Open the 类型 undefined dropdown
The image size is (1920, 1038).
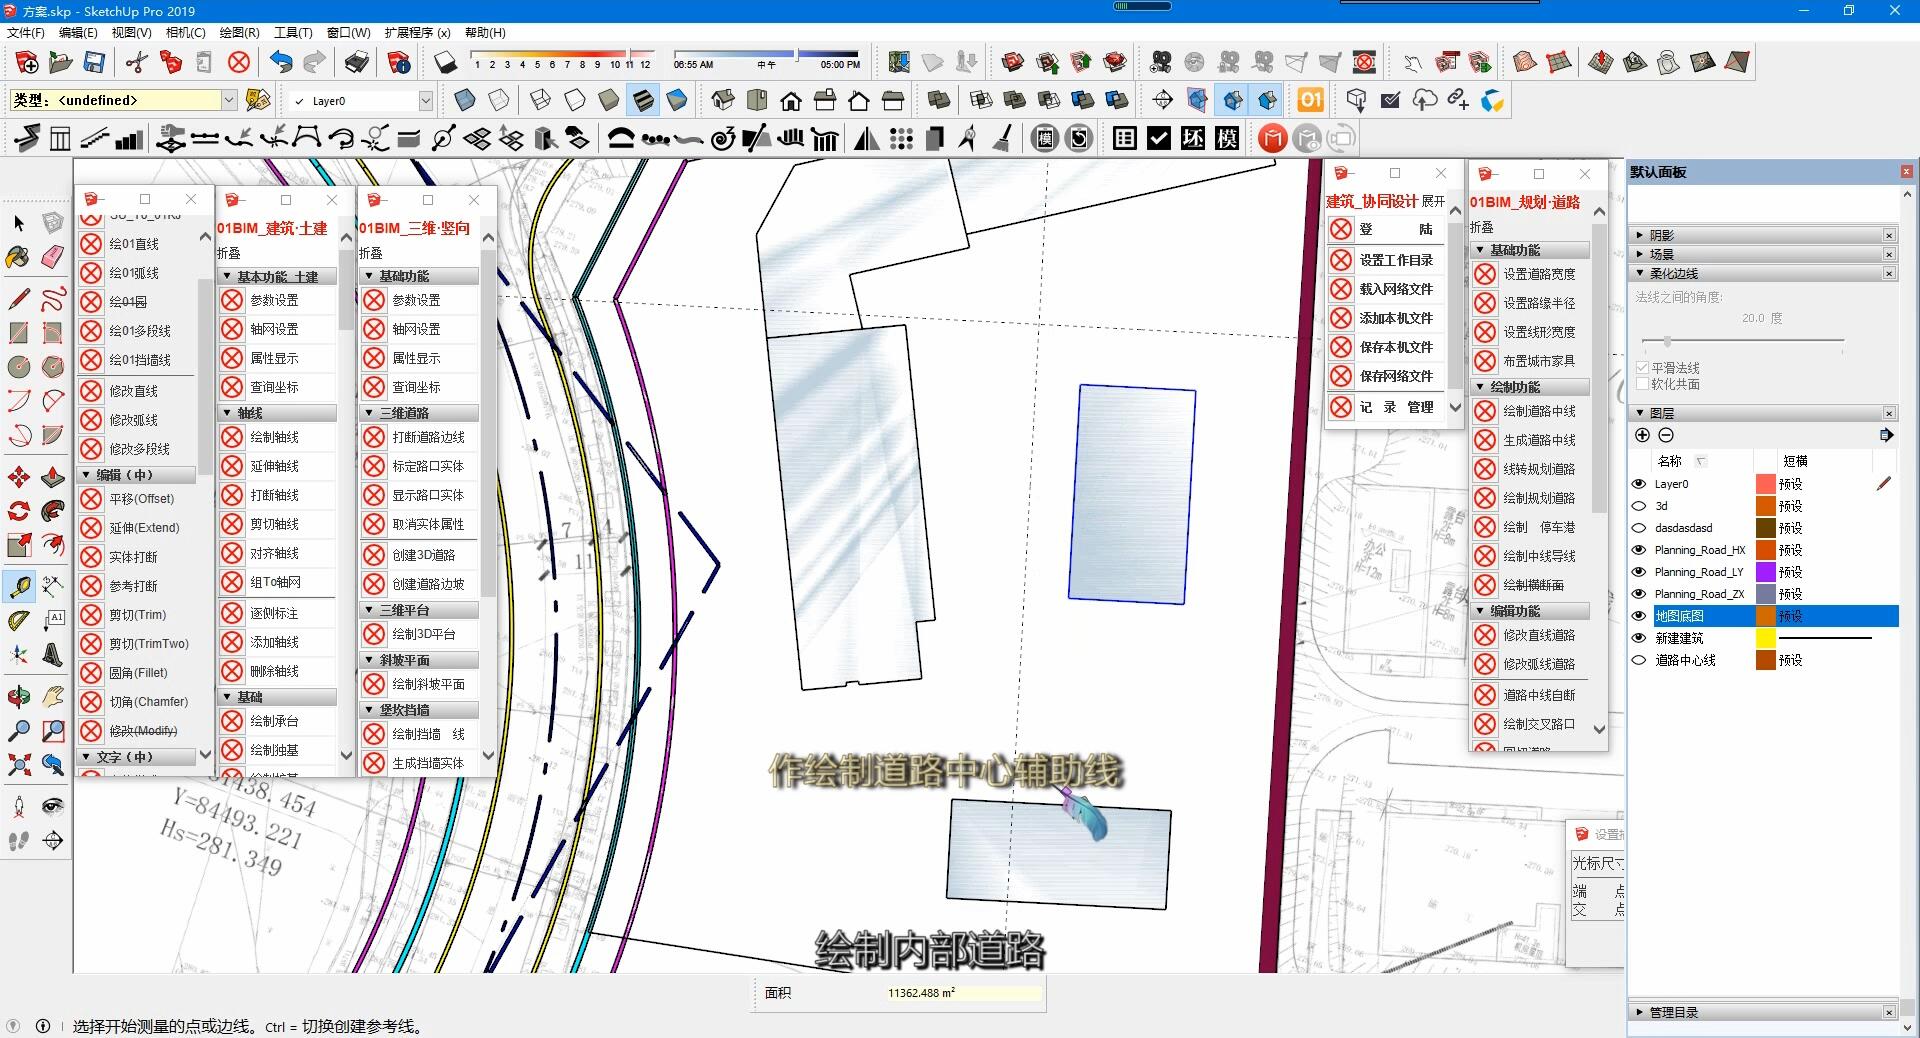(229, 100)
